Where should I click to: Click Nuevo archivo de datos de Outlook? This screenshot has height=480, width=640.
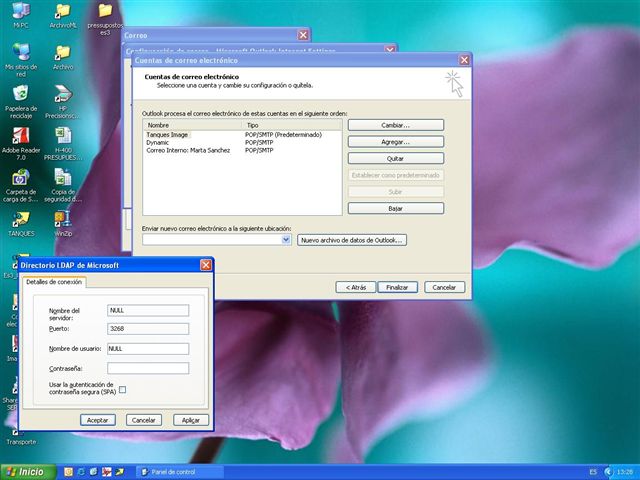(352, 240)
